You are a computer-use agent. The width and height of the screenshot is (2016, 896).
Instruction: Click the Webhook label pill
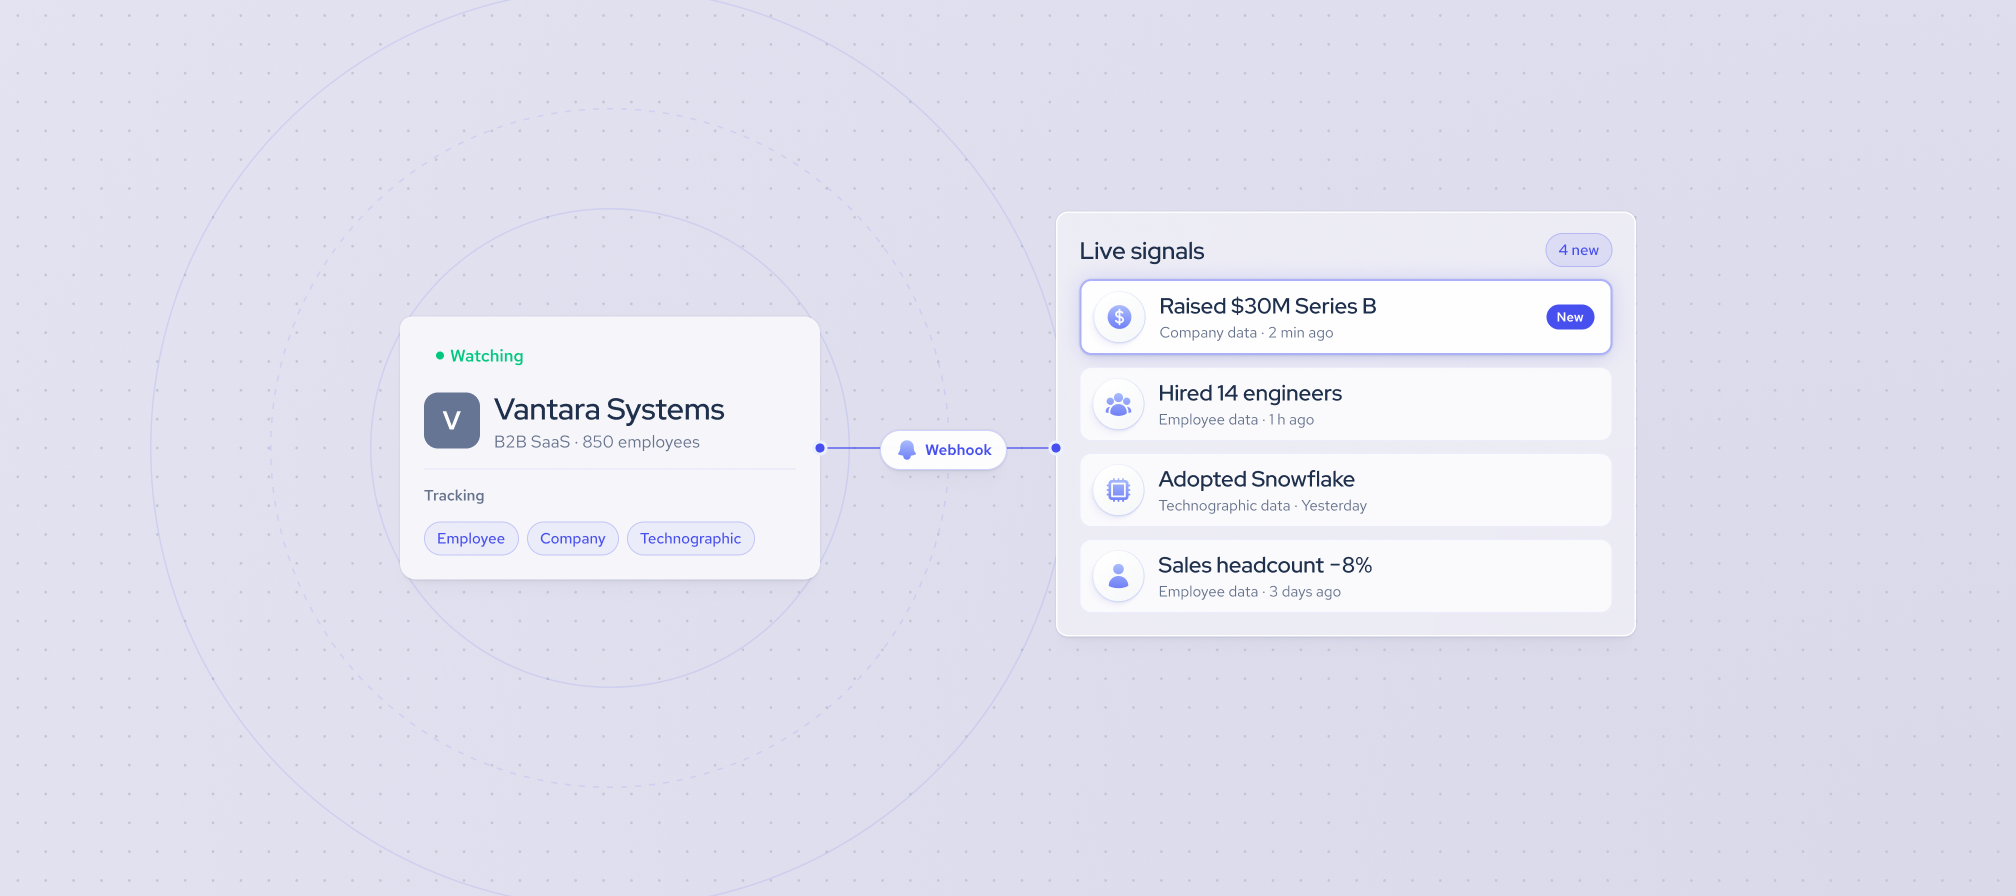(x=943, y=450)
